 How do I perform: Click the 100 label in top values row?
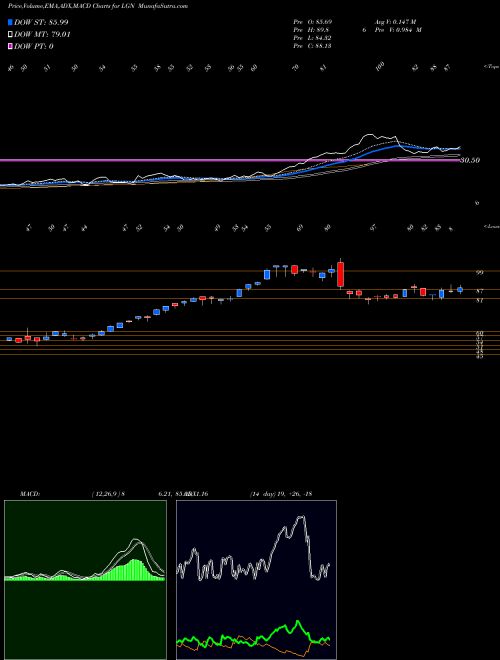(380, 67)
